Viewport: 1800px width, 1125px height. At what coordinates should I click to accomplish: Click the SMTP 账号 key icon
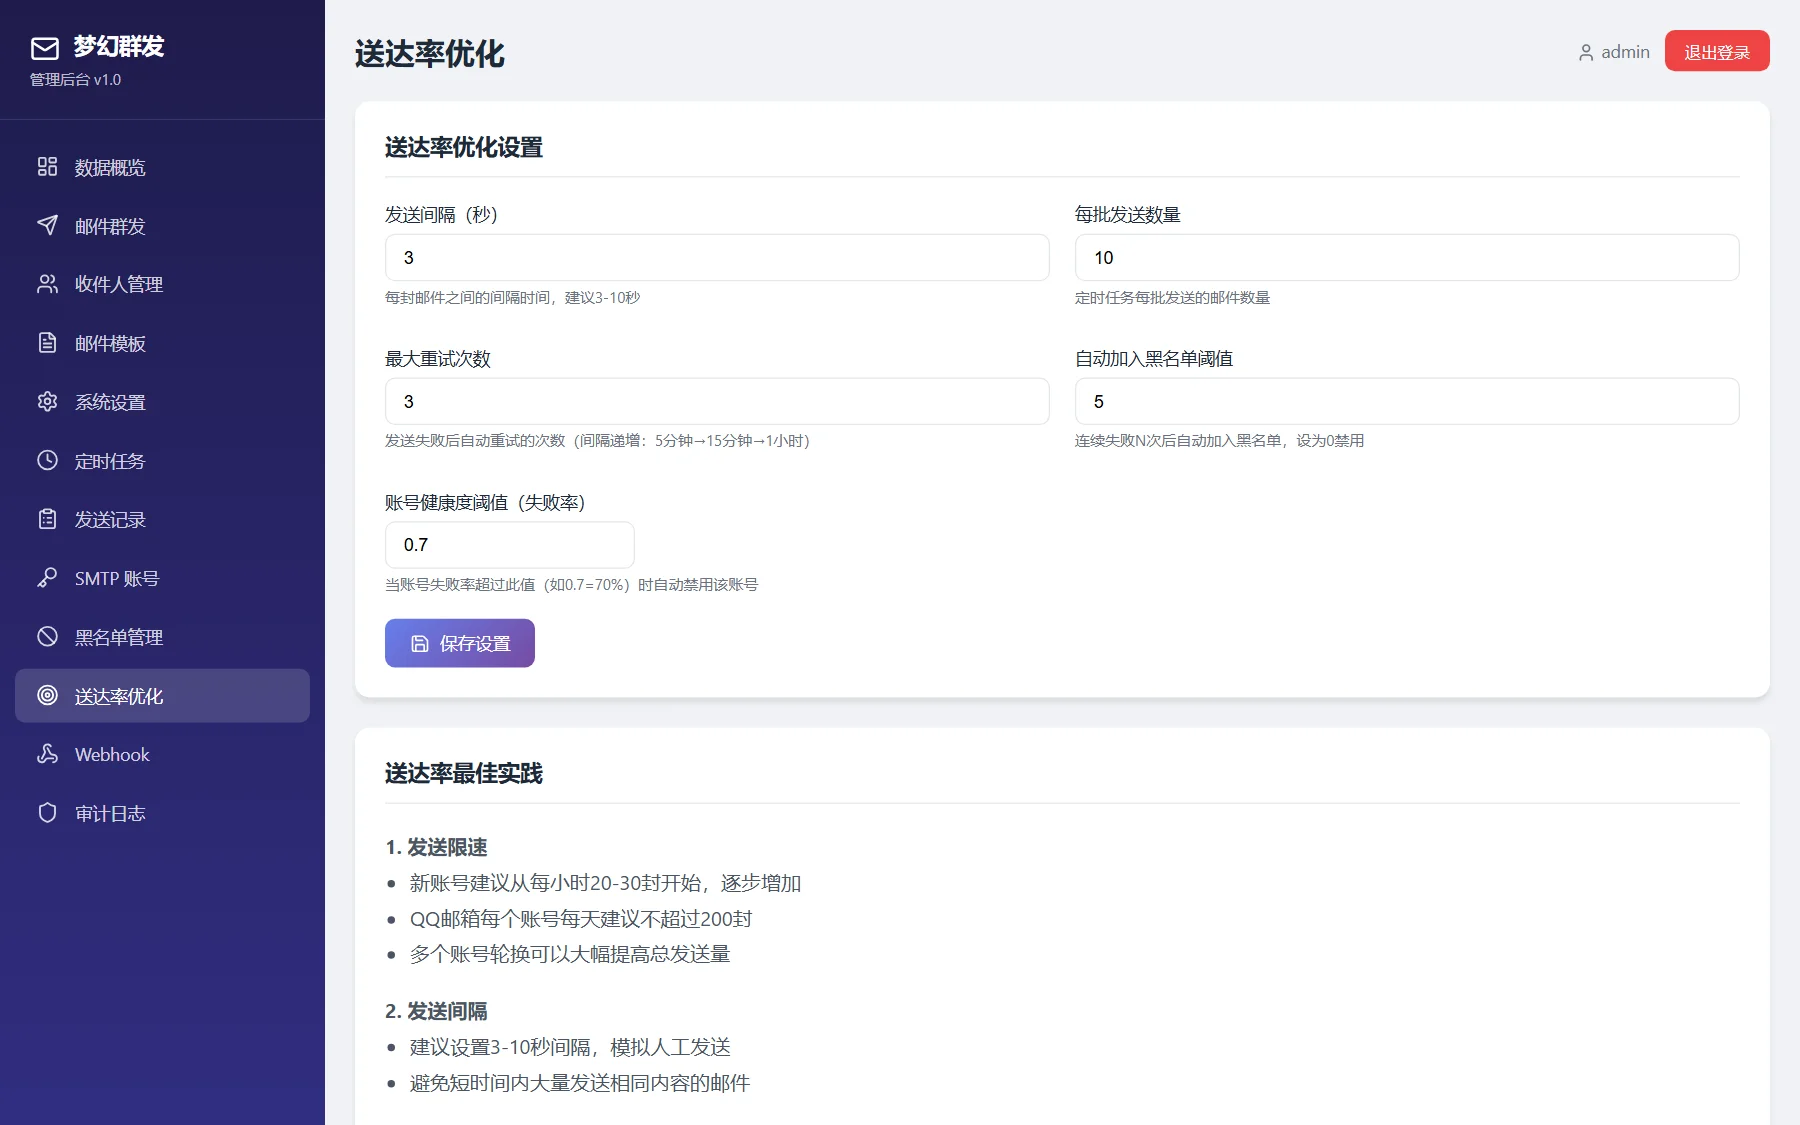tap(47, 578)
